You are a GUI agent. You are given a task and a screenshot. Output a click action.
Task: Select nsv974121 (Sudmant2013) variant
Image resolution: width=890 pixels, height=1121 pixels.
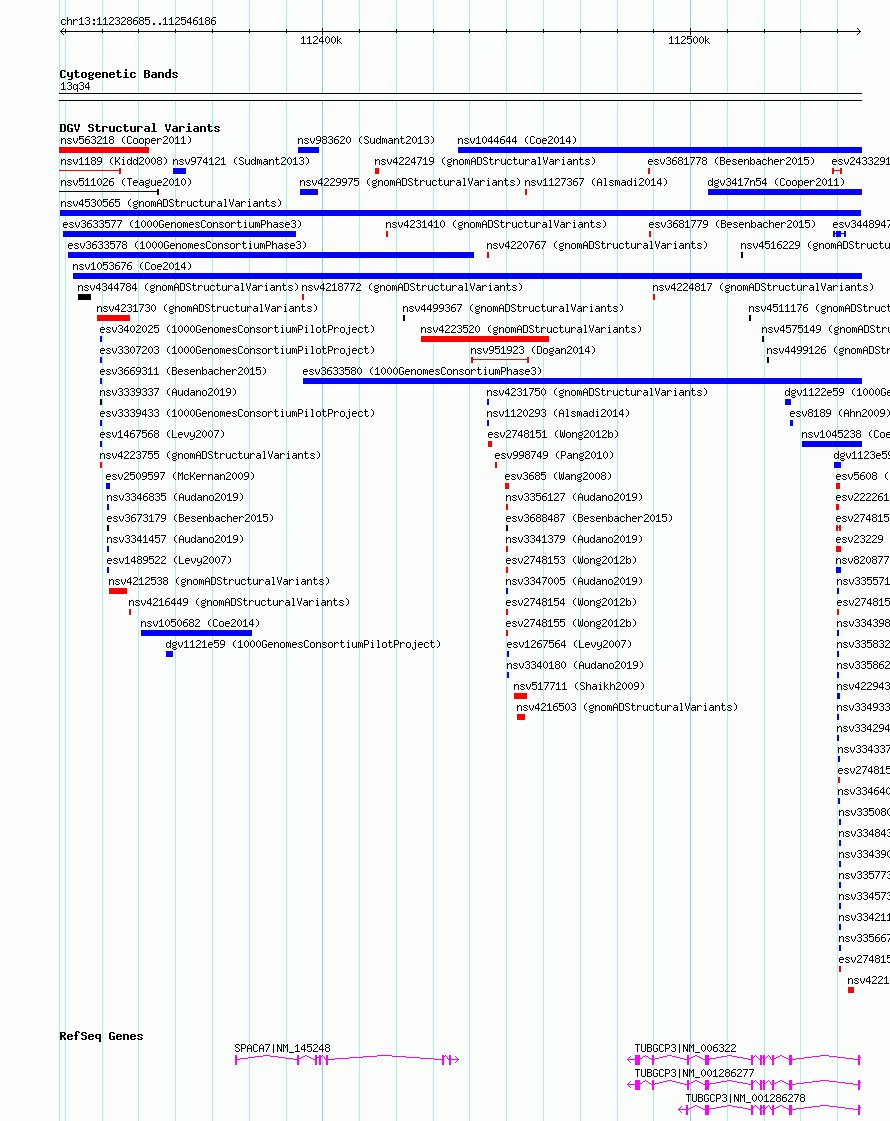(x=241, y=162)
